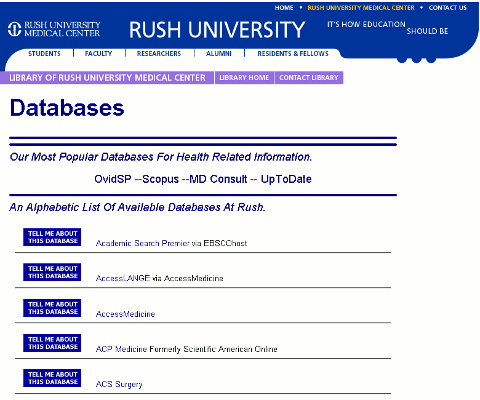Viewport: 480px width, 400px height.
Task: Click the Rush University Medical Center logo
Action: pos(54,29)
